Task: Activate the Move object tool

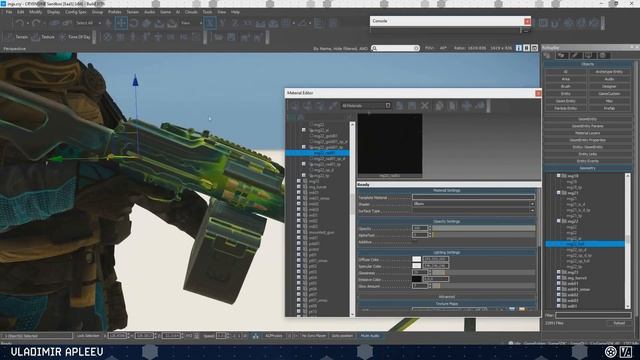Action: pyautogui.click(x=121, y=23)
